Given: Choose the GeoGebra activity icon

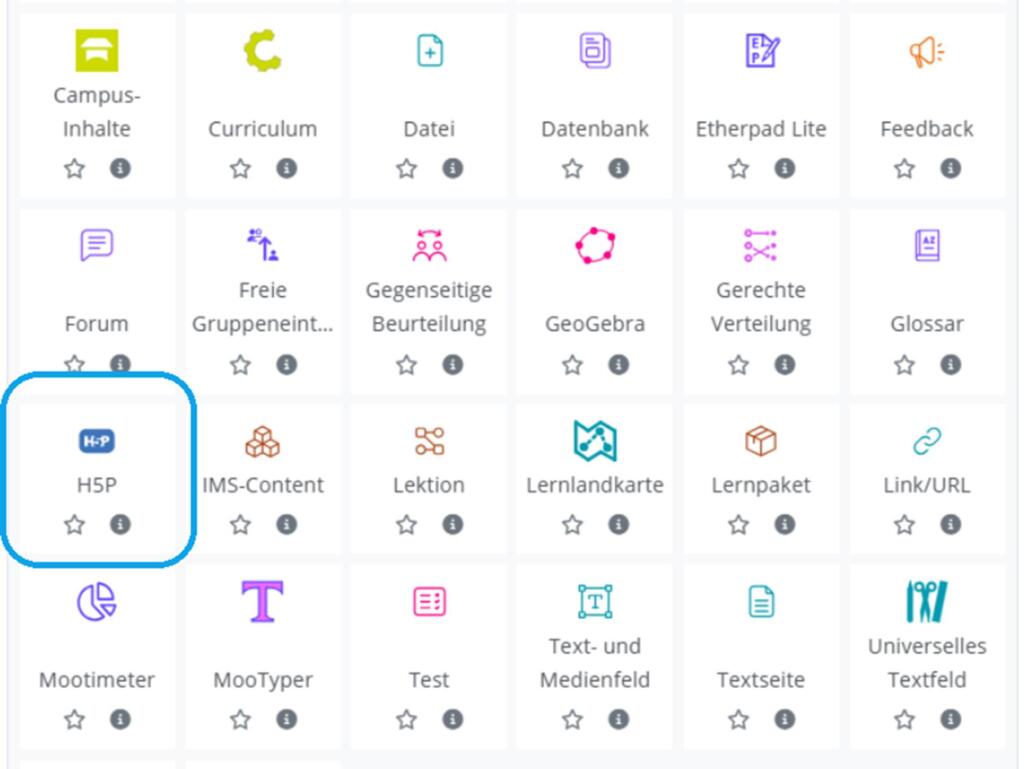Looking at the screenshot, I should [x=595, y=245].
